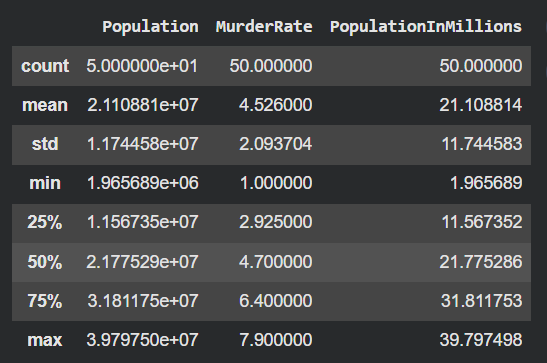
Task: Click the 25% population 1.156735e+07
Action: click(x=143, y=222)
